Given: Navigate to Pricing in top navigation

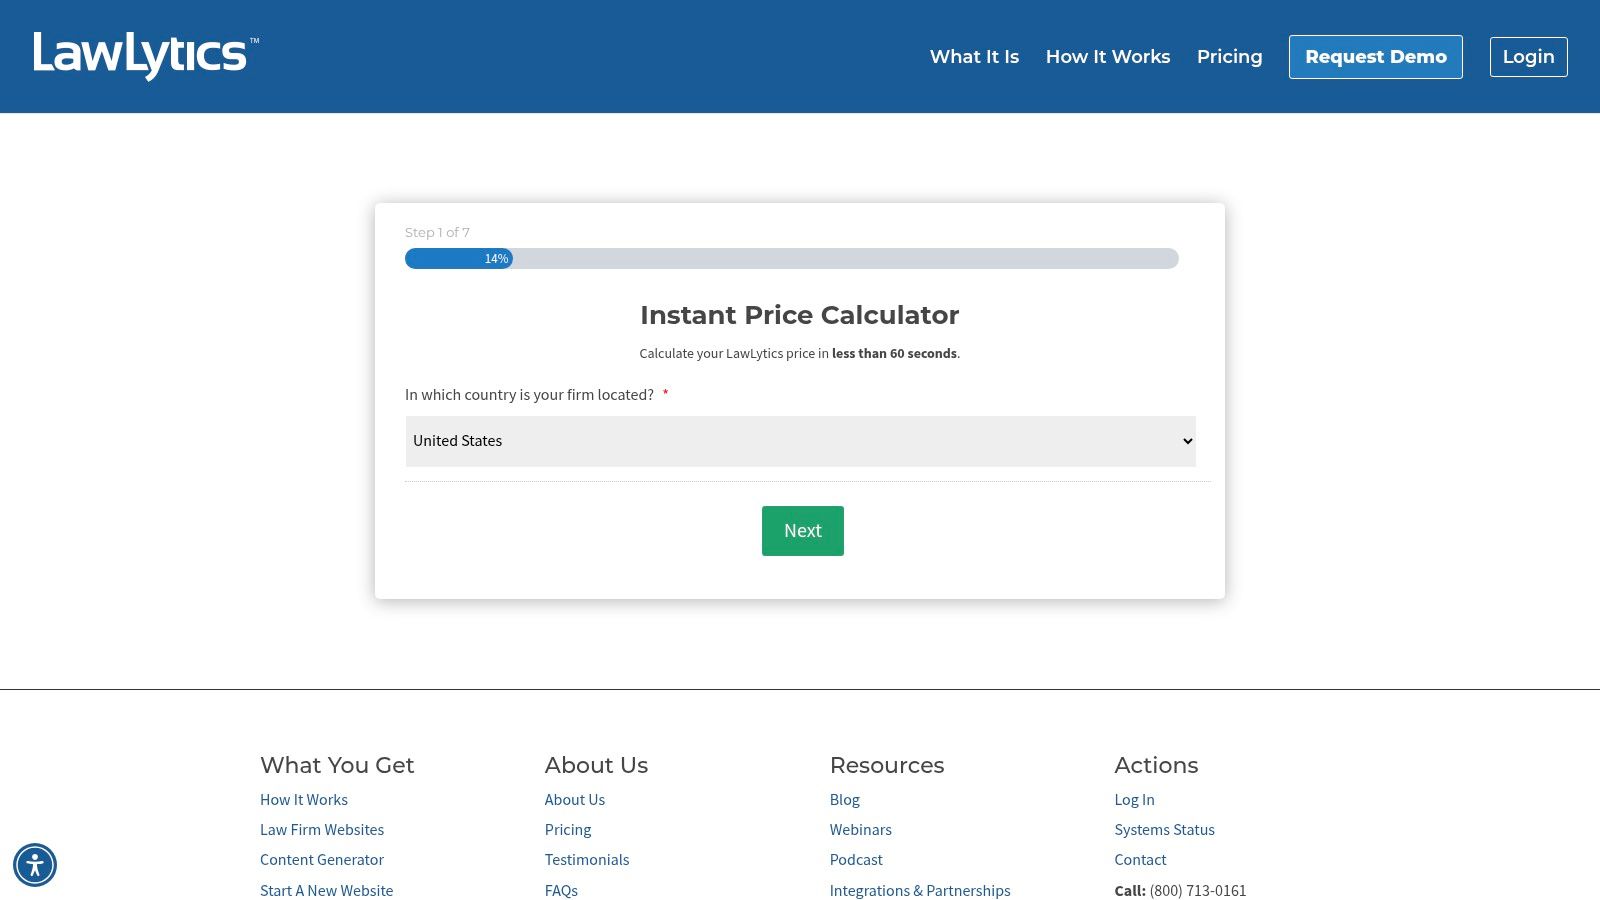Looking at the screenshot, I should tap(1229, 57).
